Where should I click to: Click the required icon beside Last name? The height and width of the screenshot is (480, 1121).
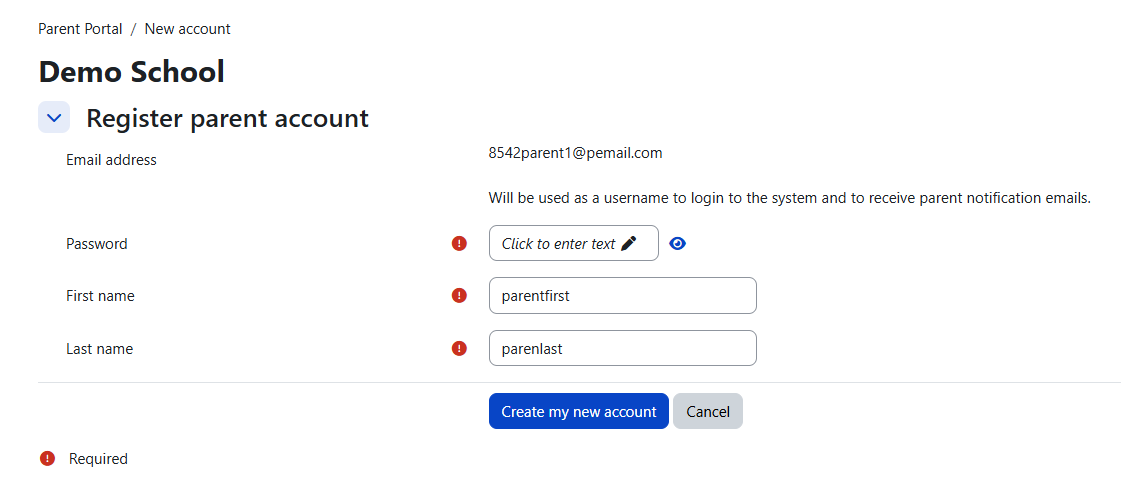tap(459, 348)
